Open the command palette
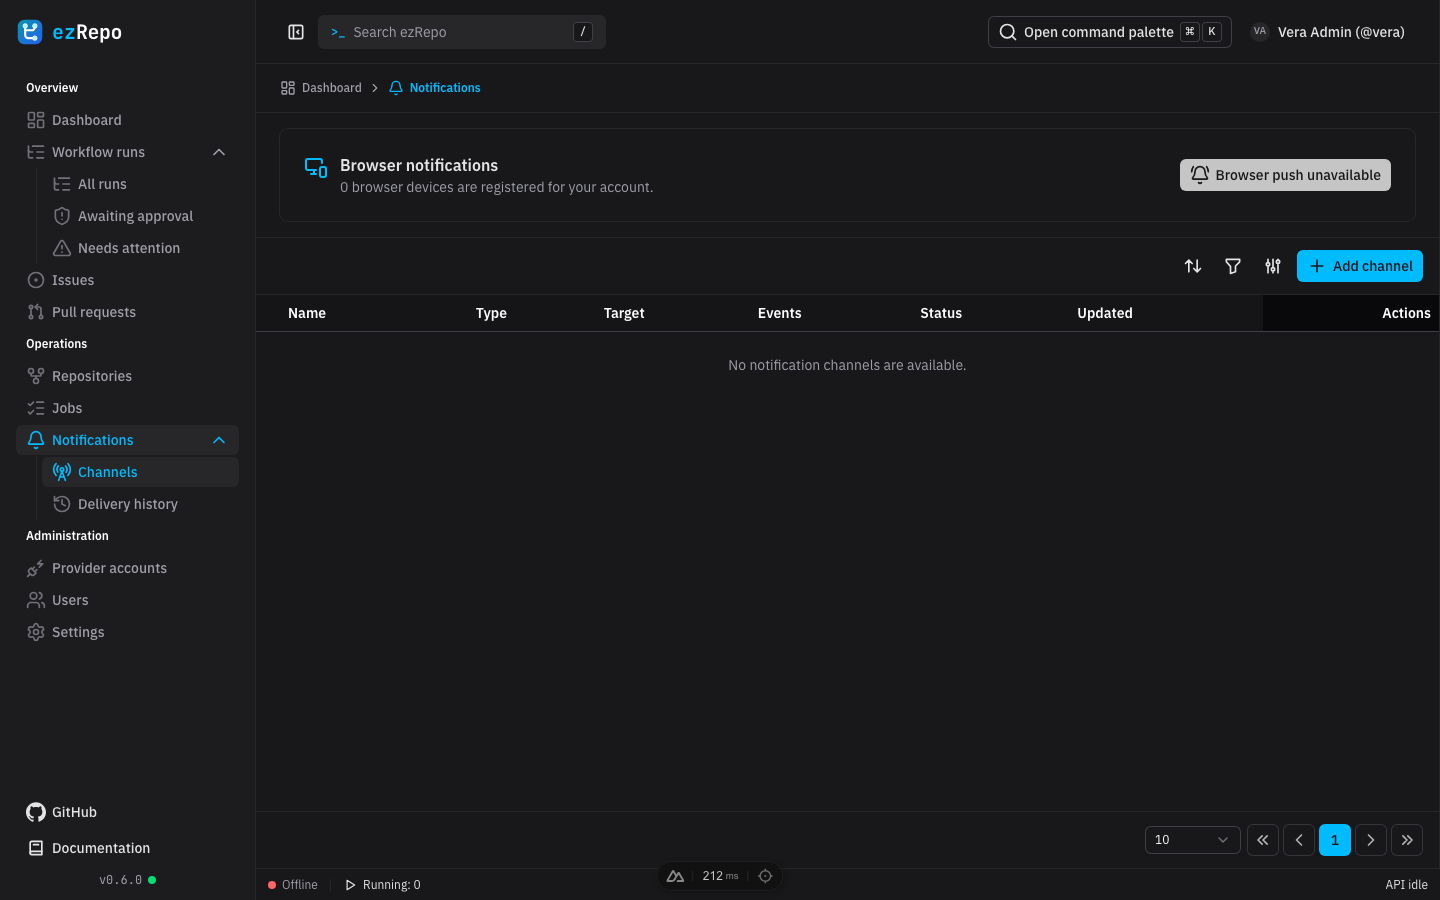 [x=1110, y=32]
